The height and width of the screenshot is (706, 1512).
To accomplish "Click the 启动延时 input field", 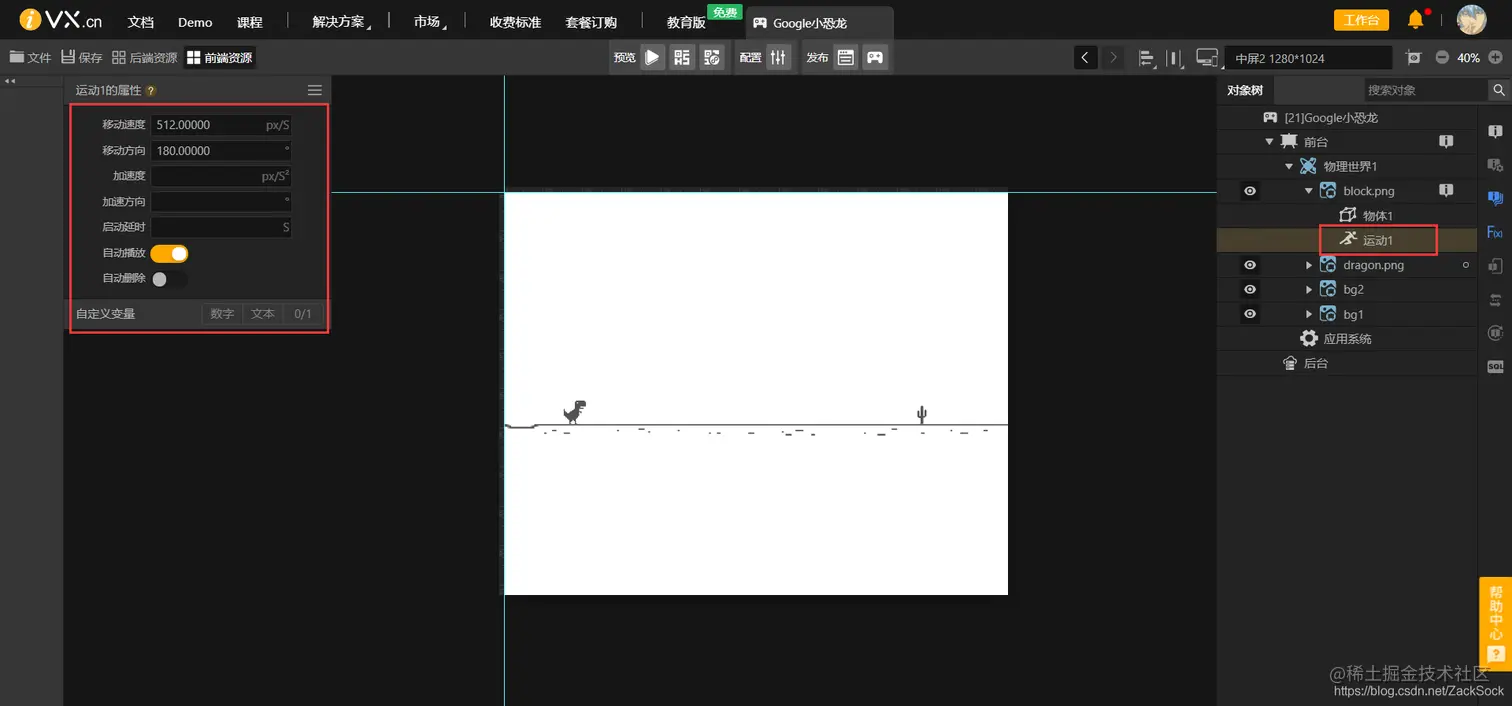I will 221,227.
